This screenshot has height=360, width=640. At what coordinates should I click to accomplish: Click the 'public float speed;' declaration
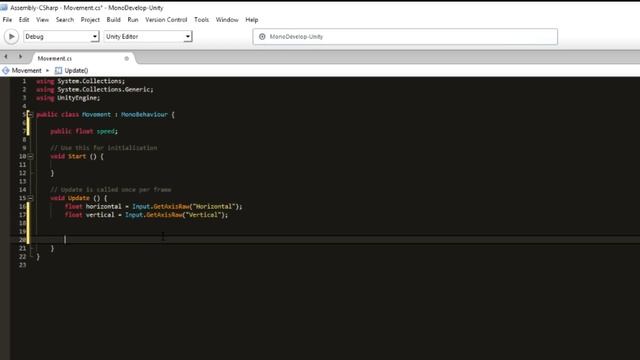(x=84, y=131)
